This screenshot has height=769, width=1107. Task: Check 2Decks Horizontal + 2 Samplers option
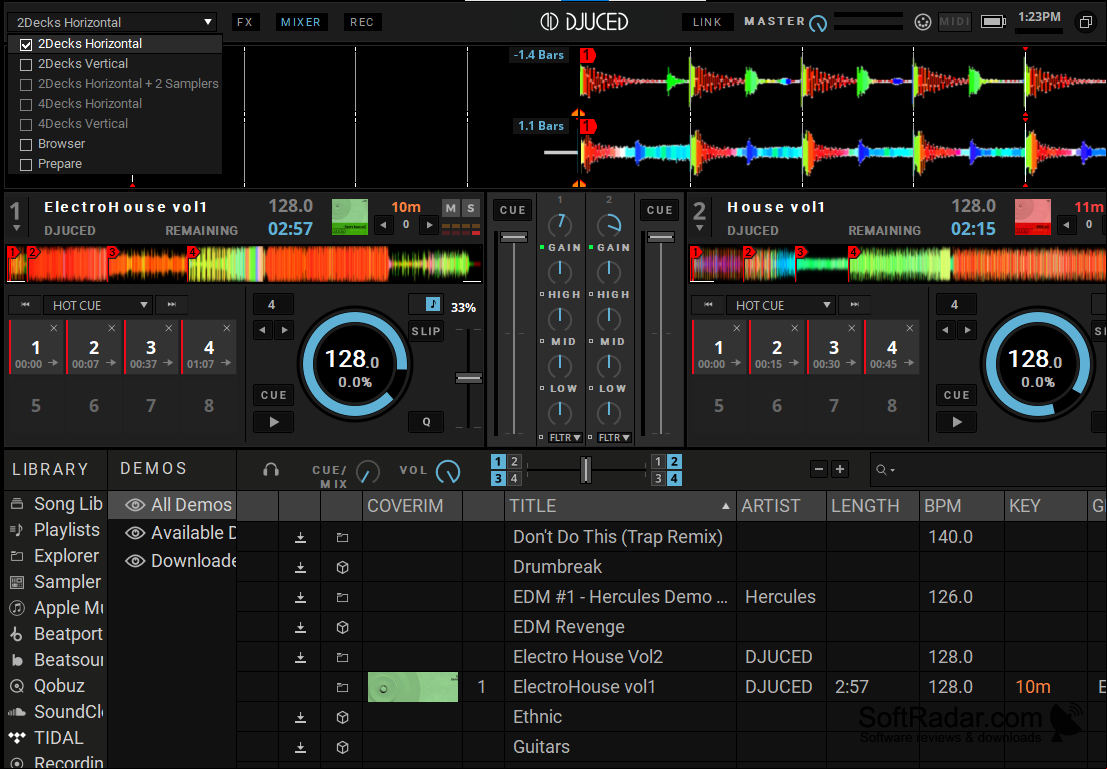click(26, 85)
